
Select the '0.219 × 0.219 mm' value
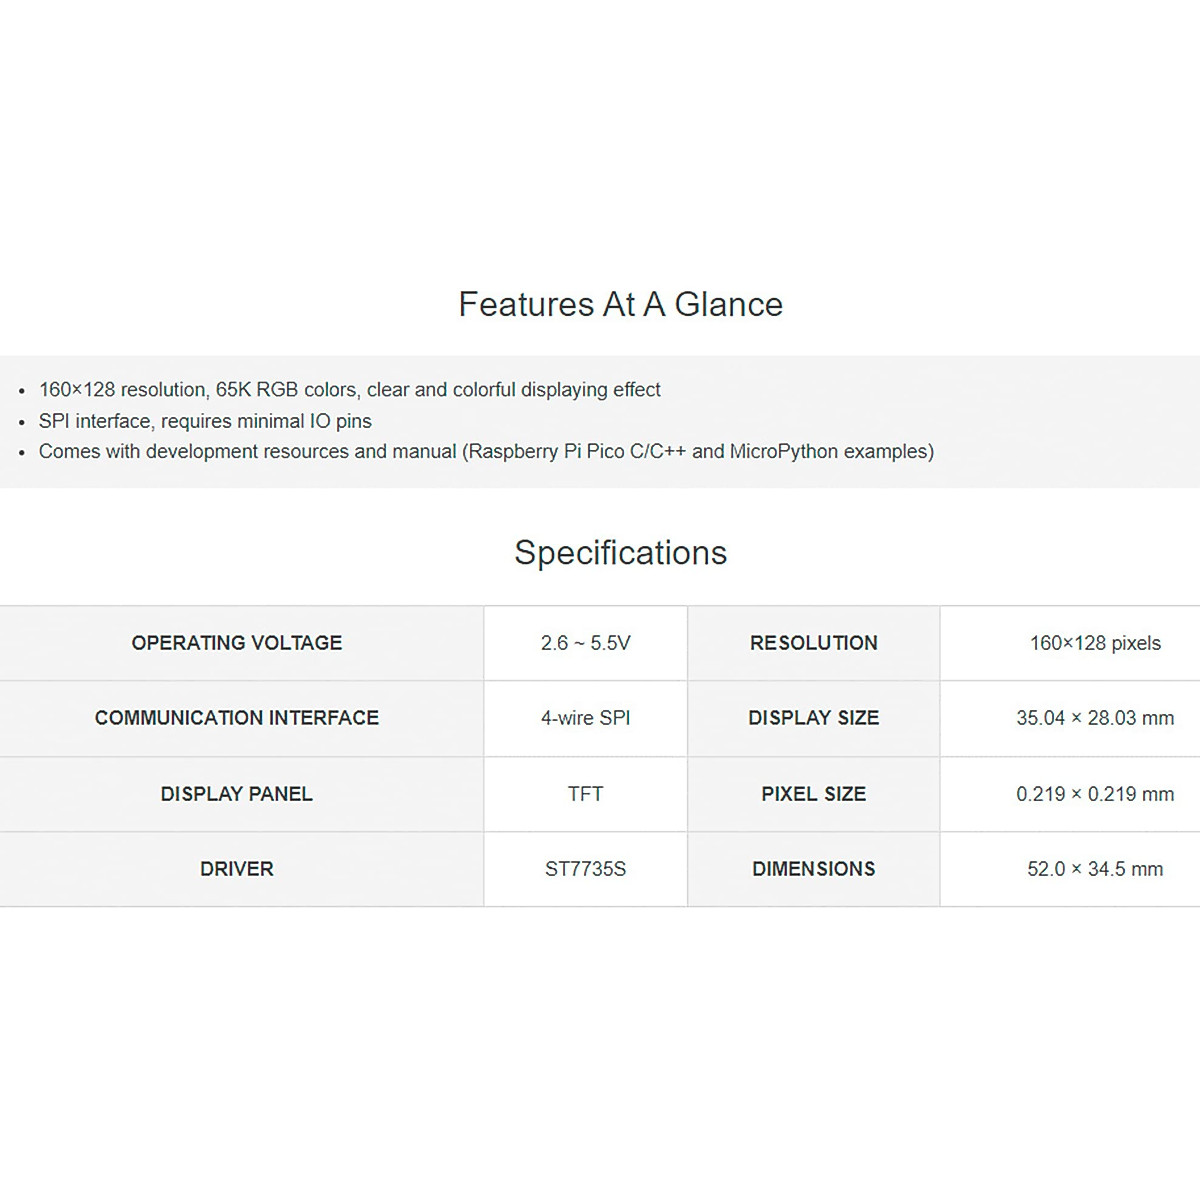[x=1095, y=794]
